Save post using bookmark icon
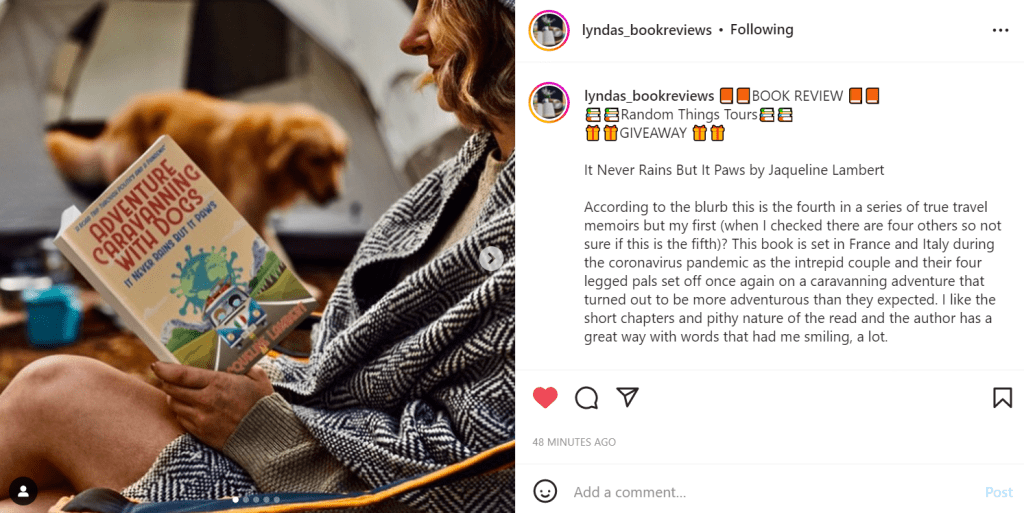The image size is (1024, 513). click(1002, 397)
